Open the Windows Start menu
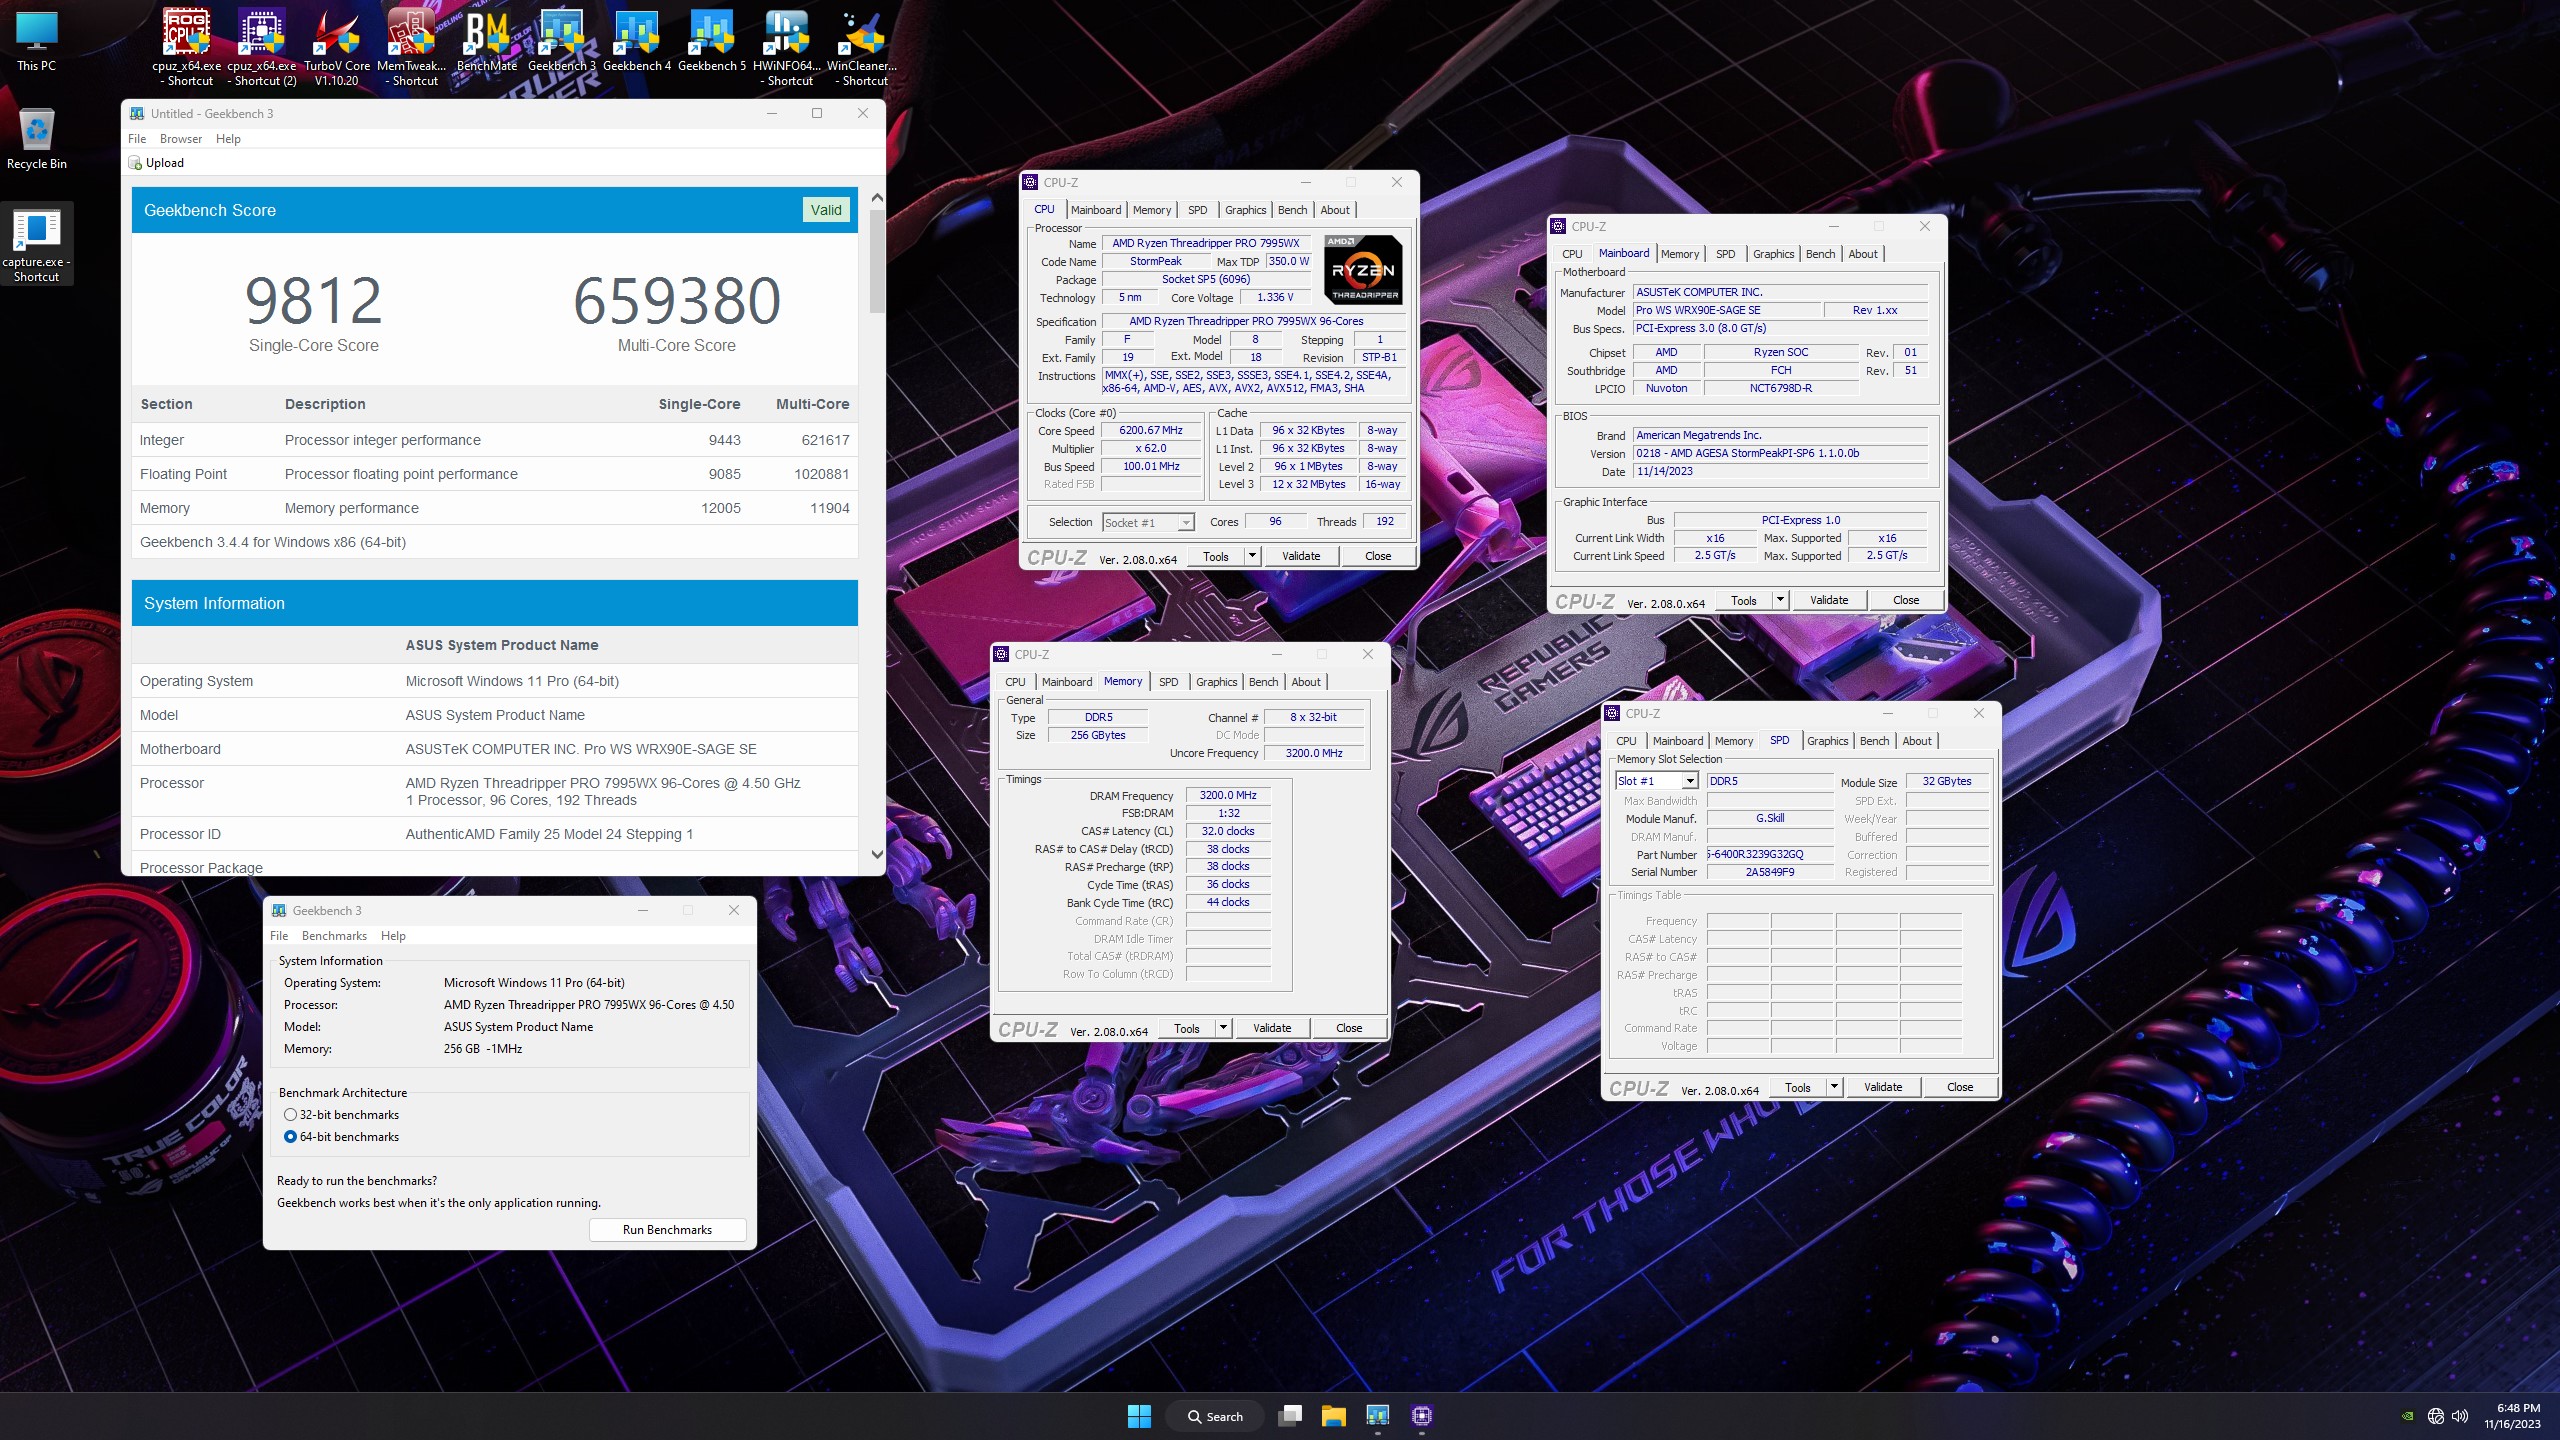This screenshot has height=1440, width=2560. pos(1139,1416)
